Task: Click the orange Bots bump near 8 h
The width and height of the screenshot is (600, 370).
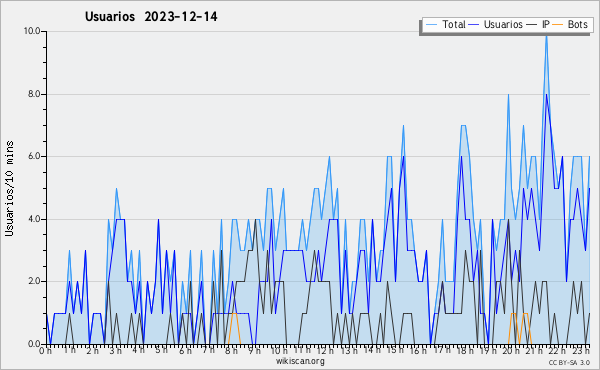Action: coord(234,328)
